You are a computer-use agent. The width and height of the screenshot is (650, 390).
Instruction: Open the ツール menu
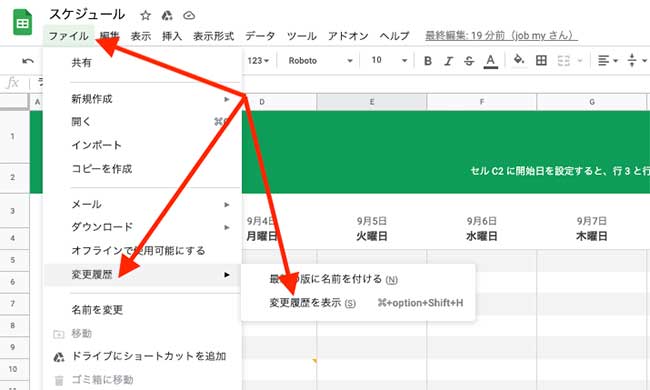tap(302, 36)
